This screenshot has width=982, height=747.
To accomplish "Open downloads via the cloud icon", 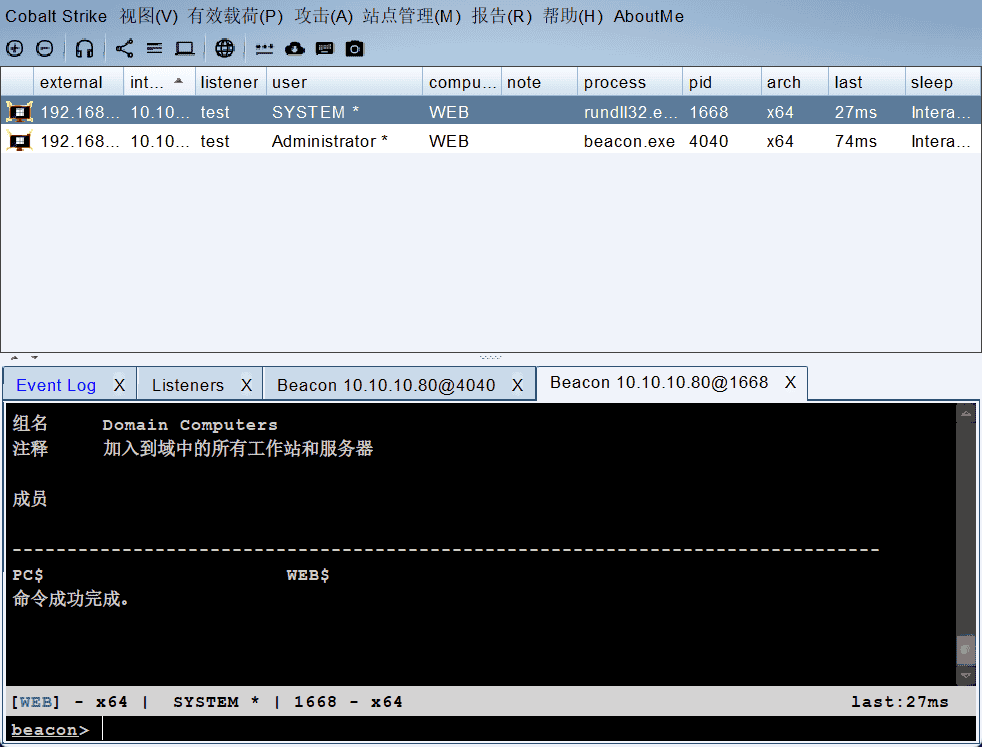I will click(294, 48).
